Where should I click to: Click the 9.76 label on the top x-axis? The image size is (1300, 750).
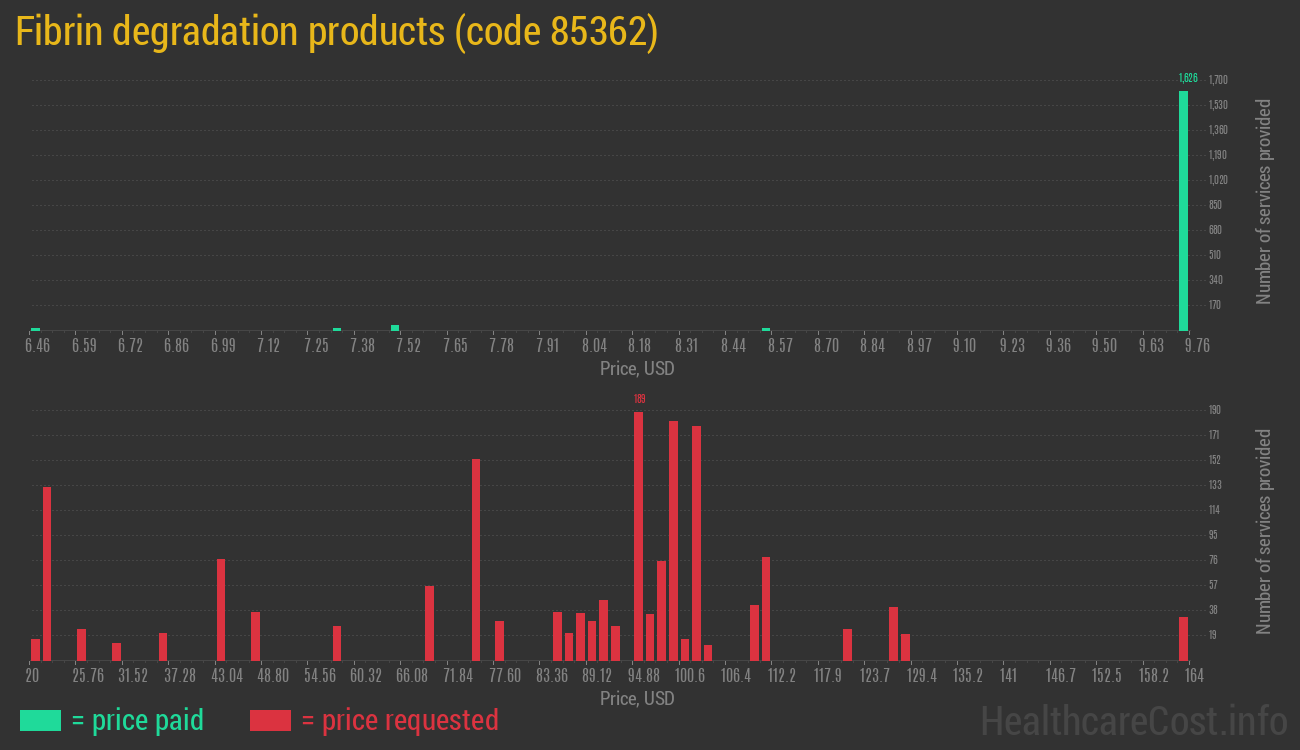(1197, 345)
